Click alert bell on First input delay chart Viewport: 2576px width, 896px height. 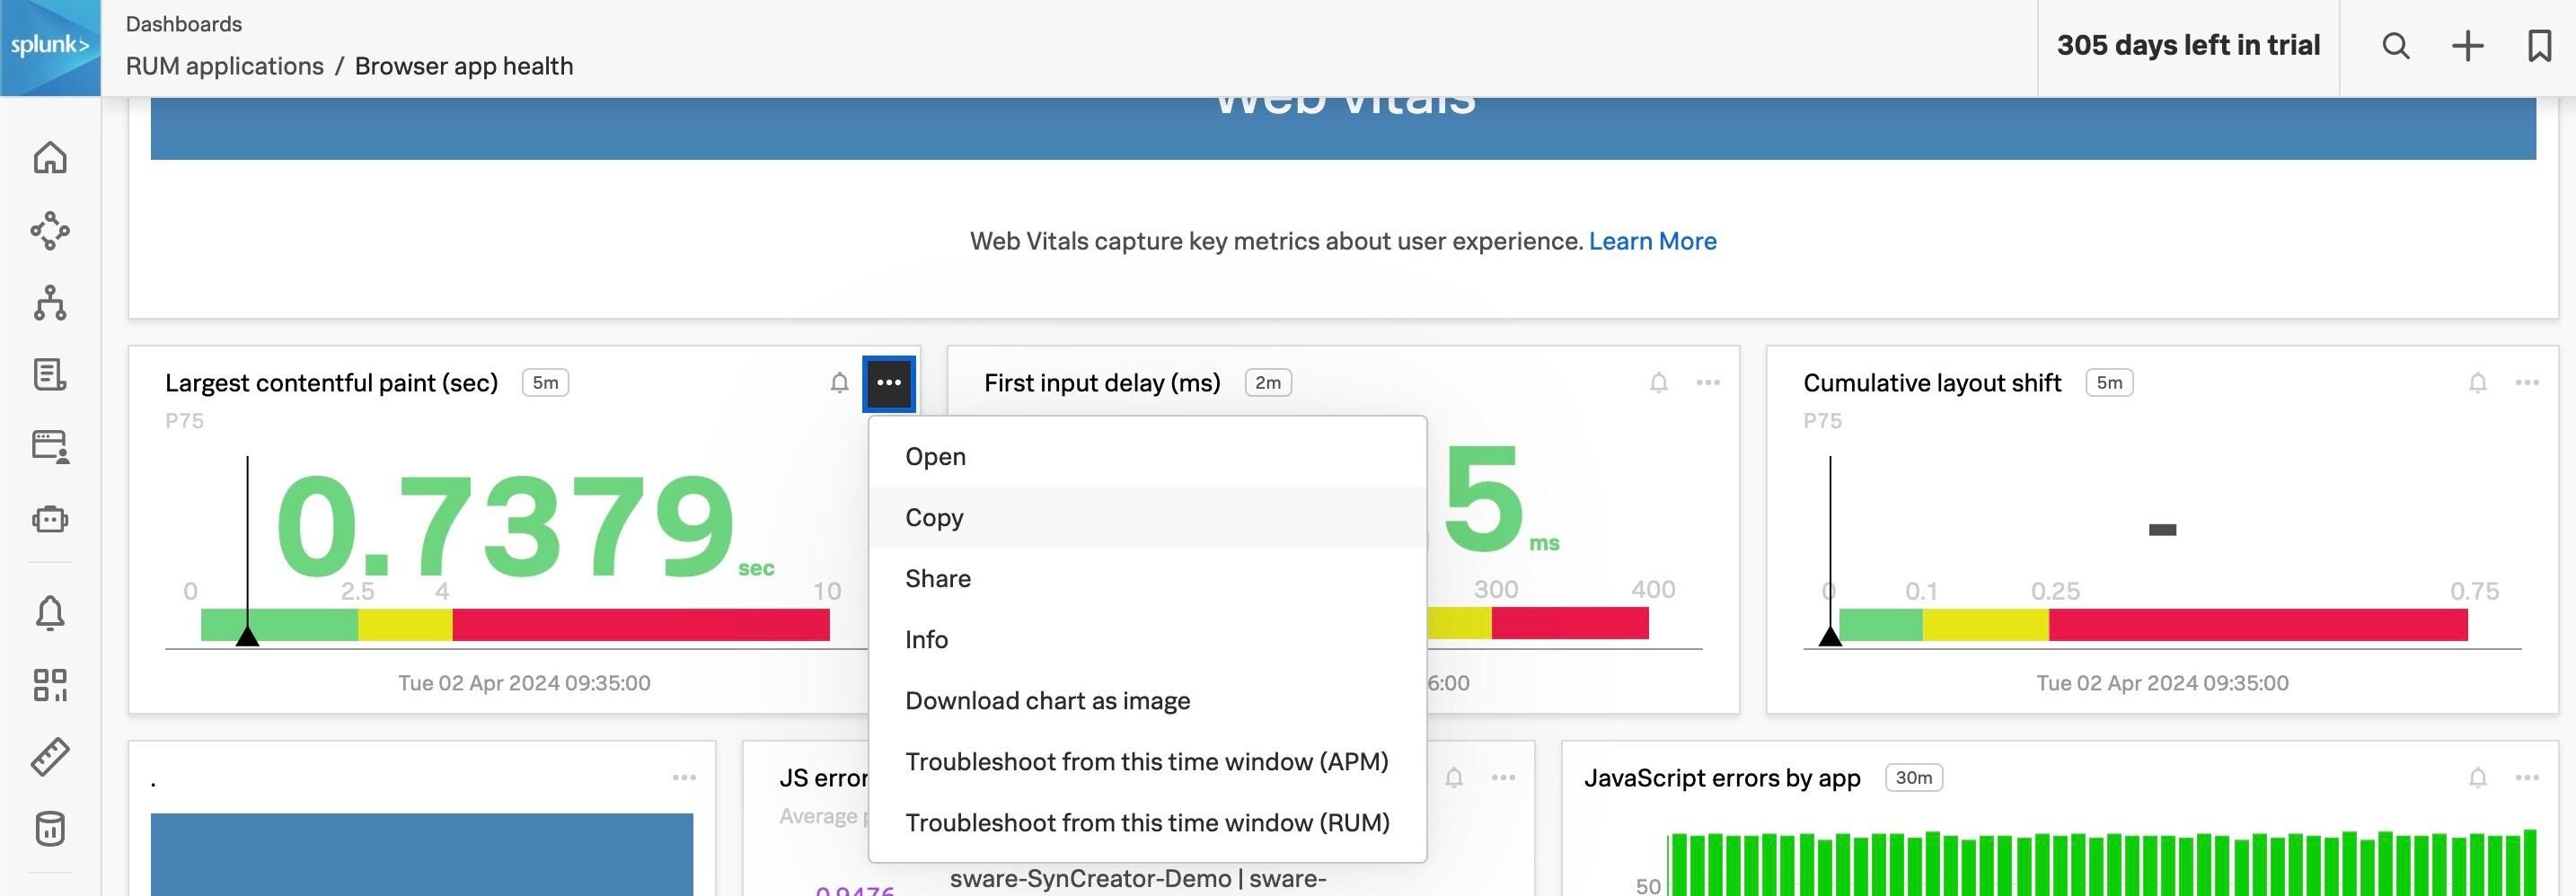(1659, 383)
